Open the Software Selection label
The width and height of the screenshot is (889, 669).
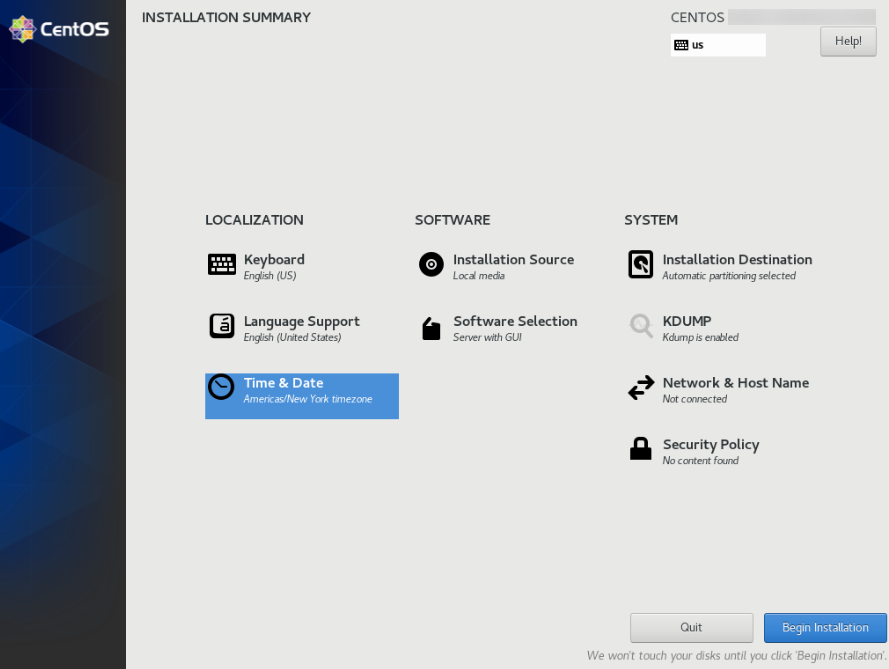click(515, 321)
